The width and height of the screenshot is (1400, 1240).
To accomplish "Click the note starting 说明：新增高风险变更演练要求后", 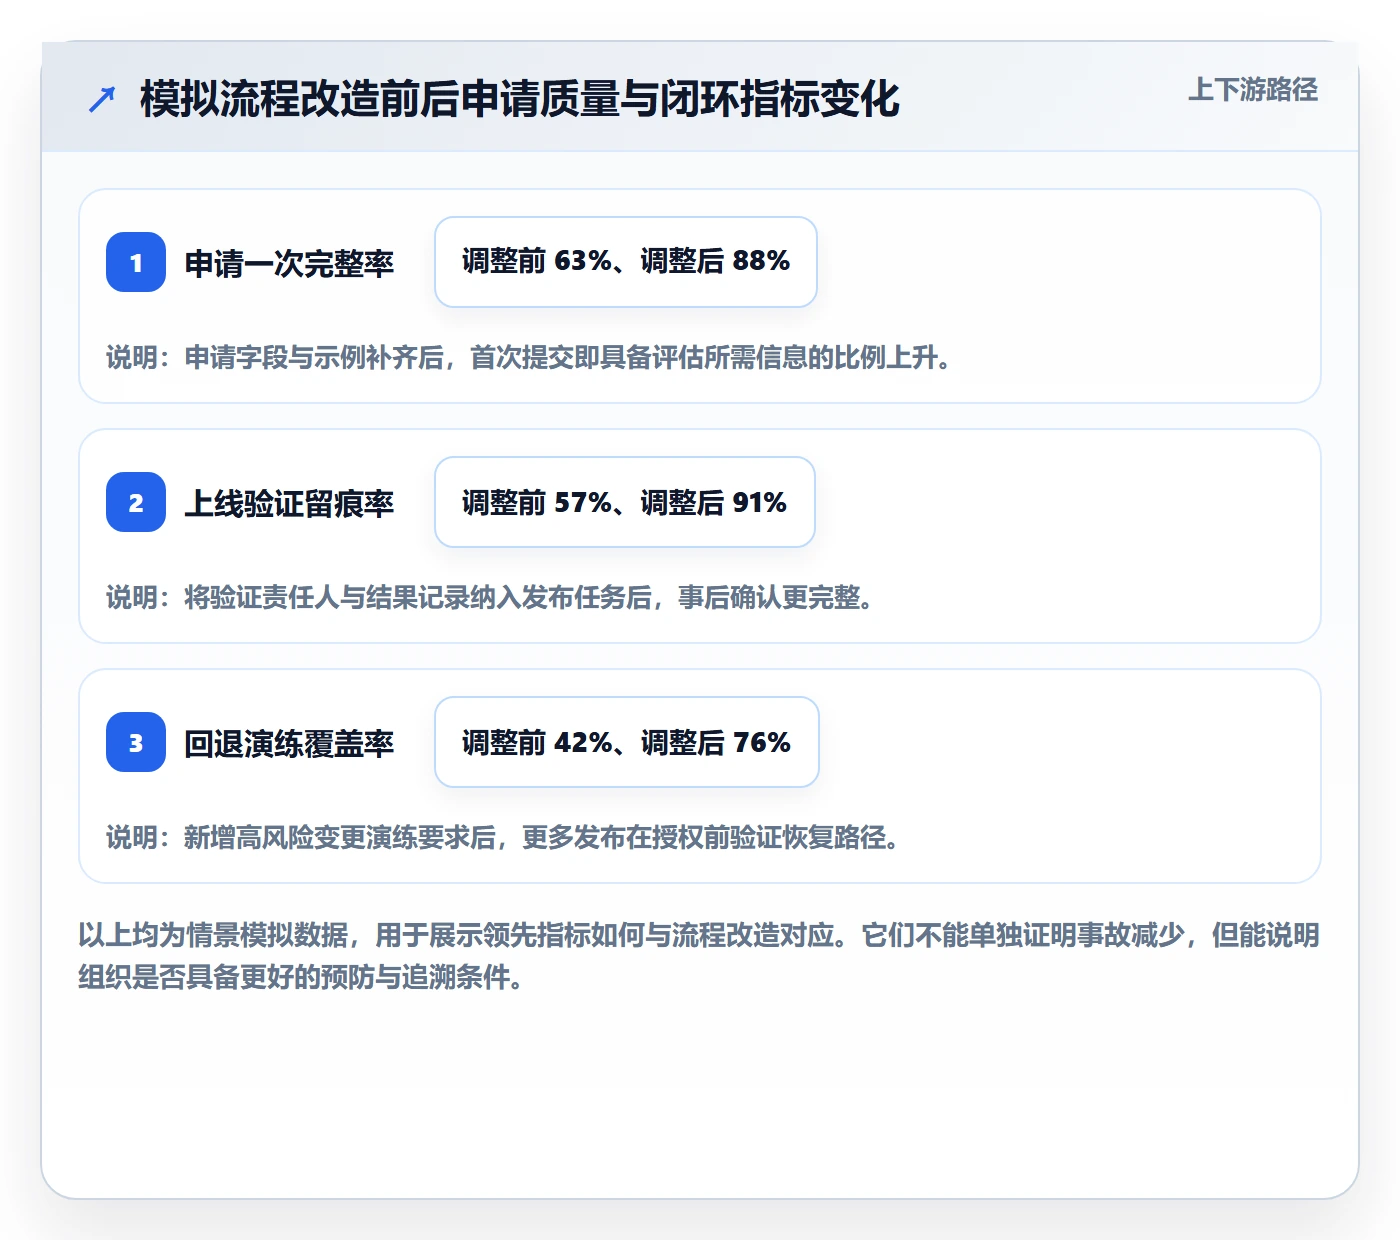I will point(503,837).
